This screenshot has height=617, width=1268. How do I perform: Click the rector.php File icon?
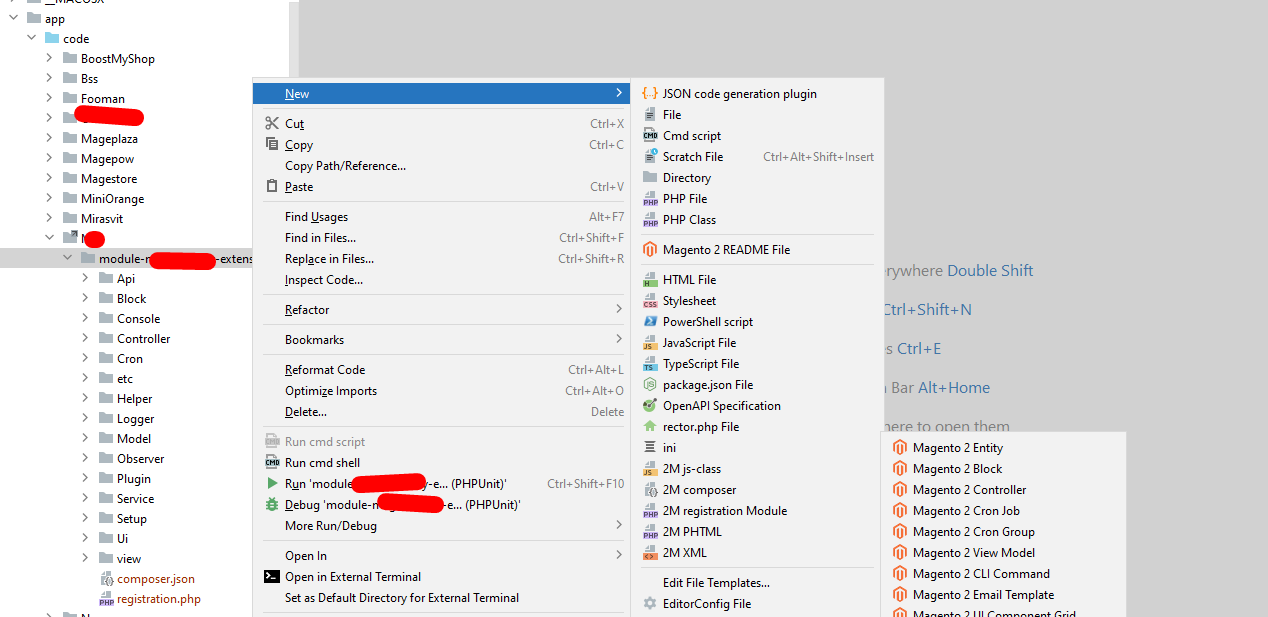(x=650, y=426)
